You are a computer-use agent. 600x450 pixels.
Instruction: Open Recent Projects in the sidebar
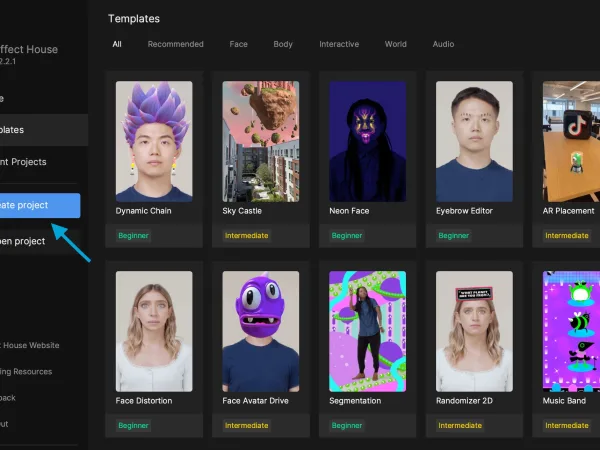[x=23, y=162]
